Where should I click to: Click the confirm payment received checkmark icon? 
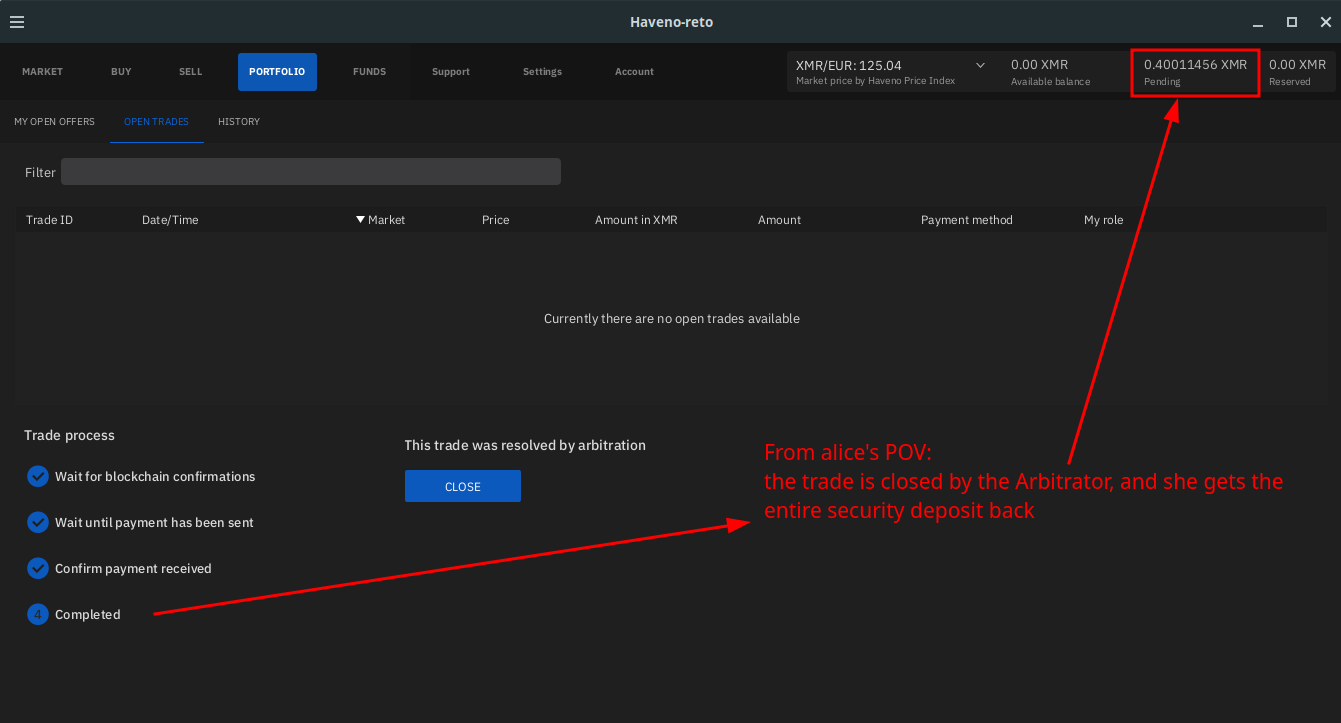click(x=38, y=569)
